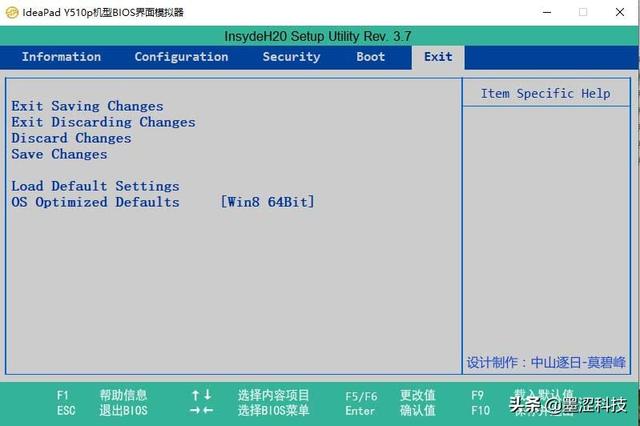640x426 pixels.
Task: Click the Enter confirm value hint
Action: [x=360, y=410]
